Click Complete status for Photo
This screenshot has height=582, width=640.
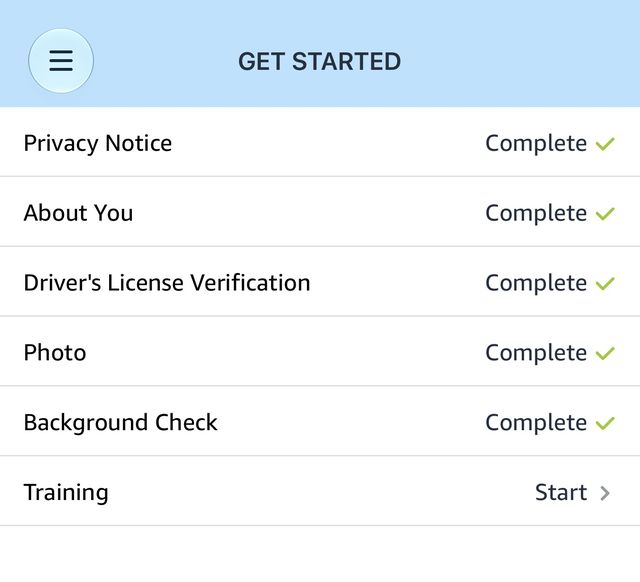536,353
